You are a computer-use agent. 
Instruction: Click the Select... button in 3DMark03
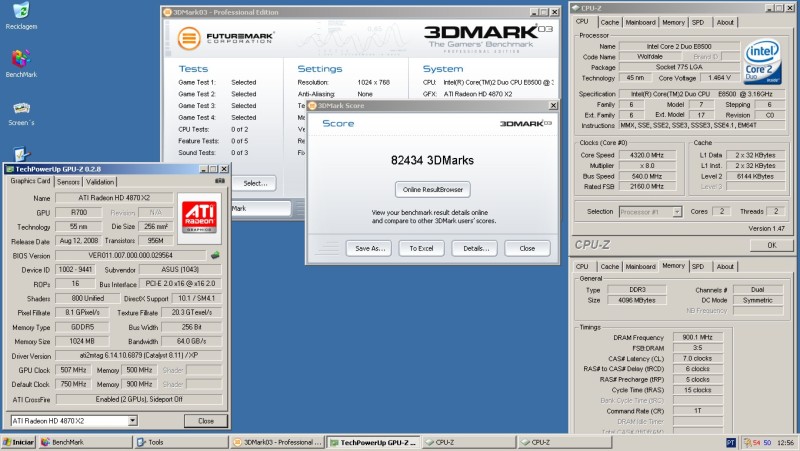tap(255, 183)
